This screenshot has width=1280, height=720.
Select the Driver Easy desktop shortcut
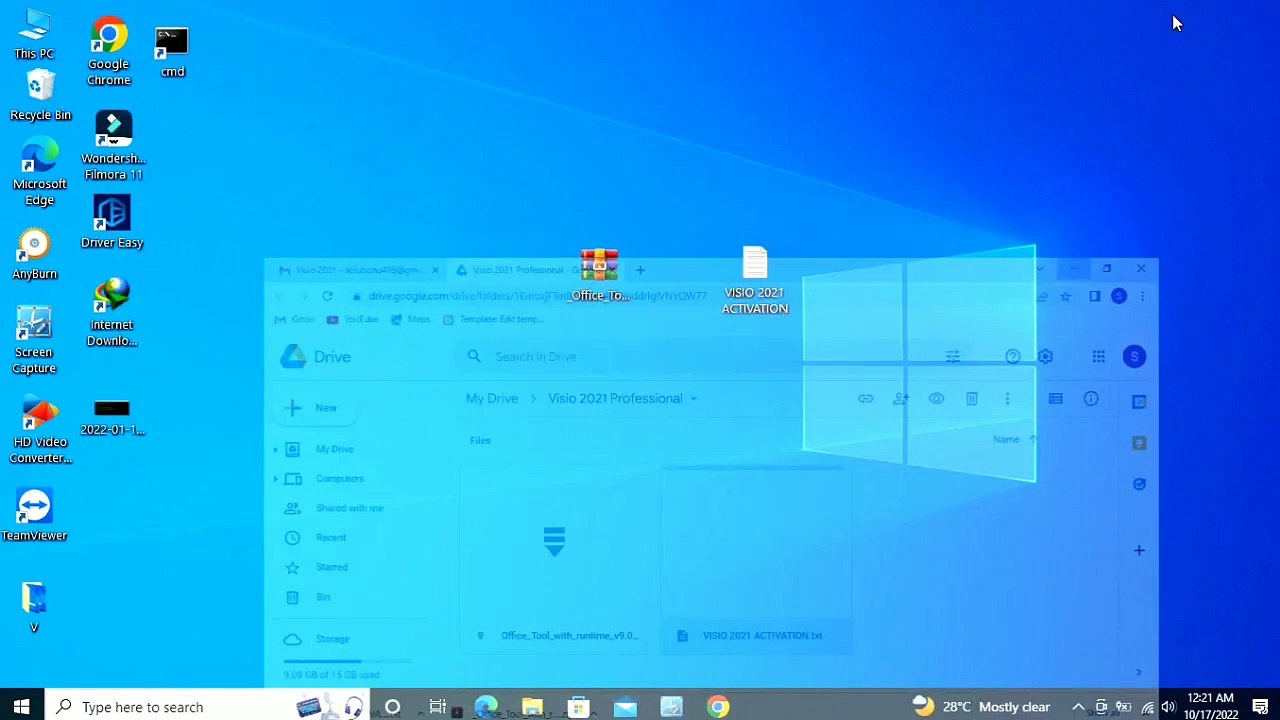coord(112,222)
